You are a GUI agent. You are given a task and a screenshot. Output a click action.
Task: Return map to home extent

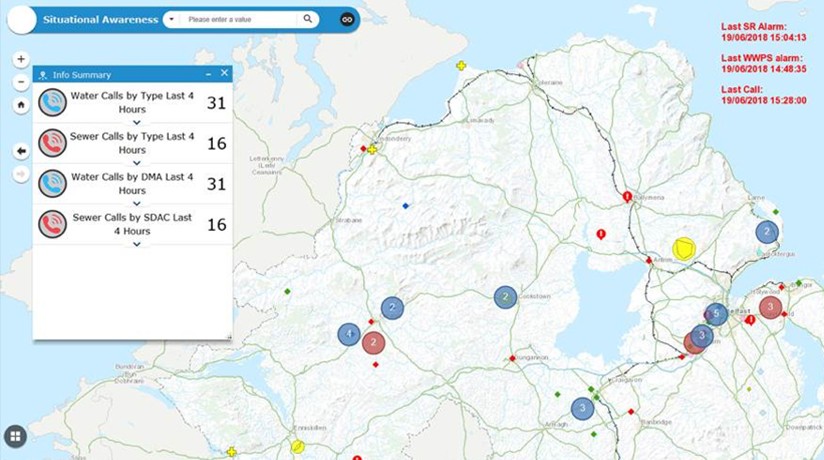21,105
